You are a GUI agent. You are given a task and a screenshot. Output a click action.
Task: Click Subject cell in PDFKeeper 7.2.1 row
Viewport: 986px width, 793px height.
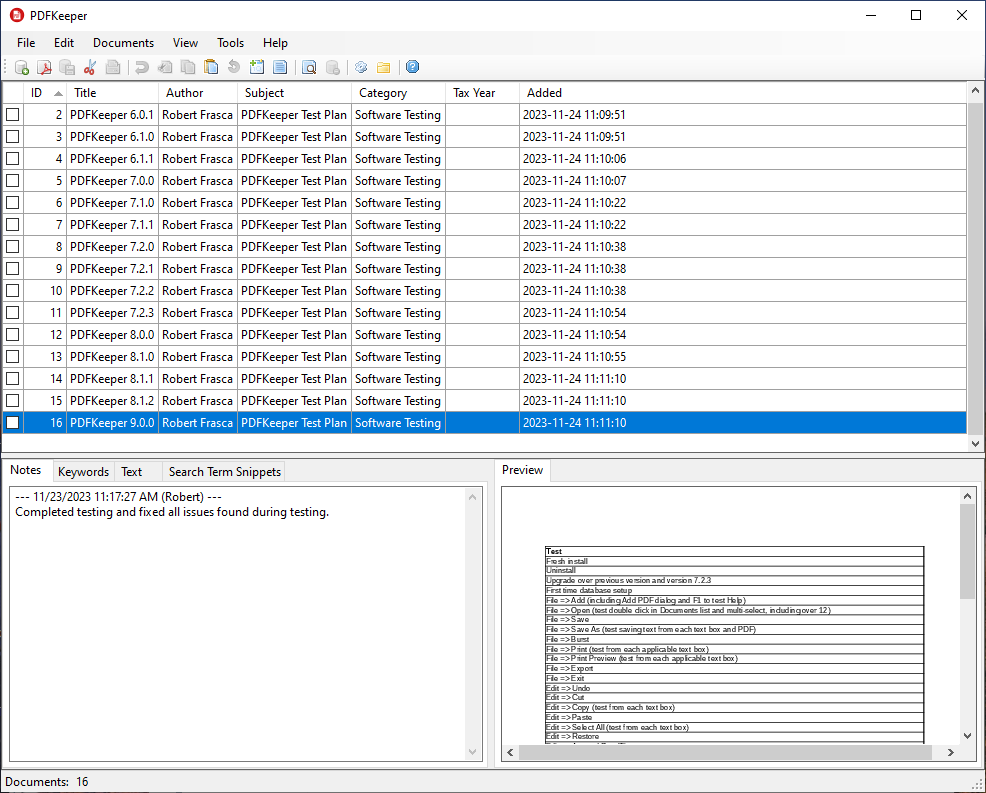click(x=294, y=269)
